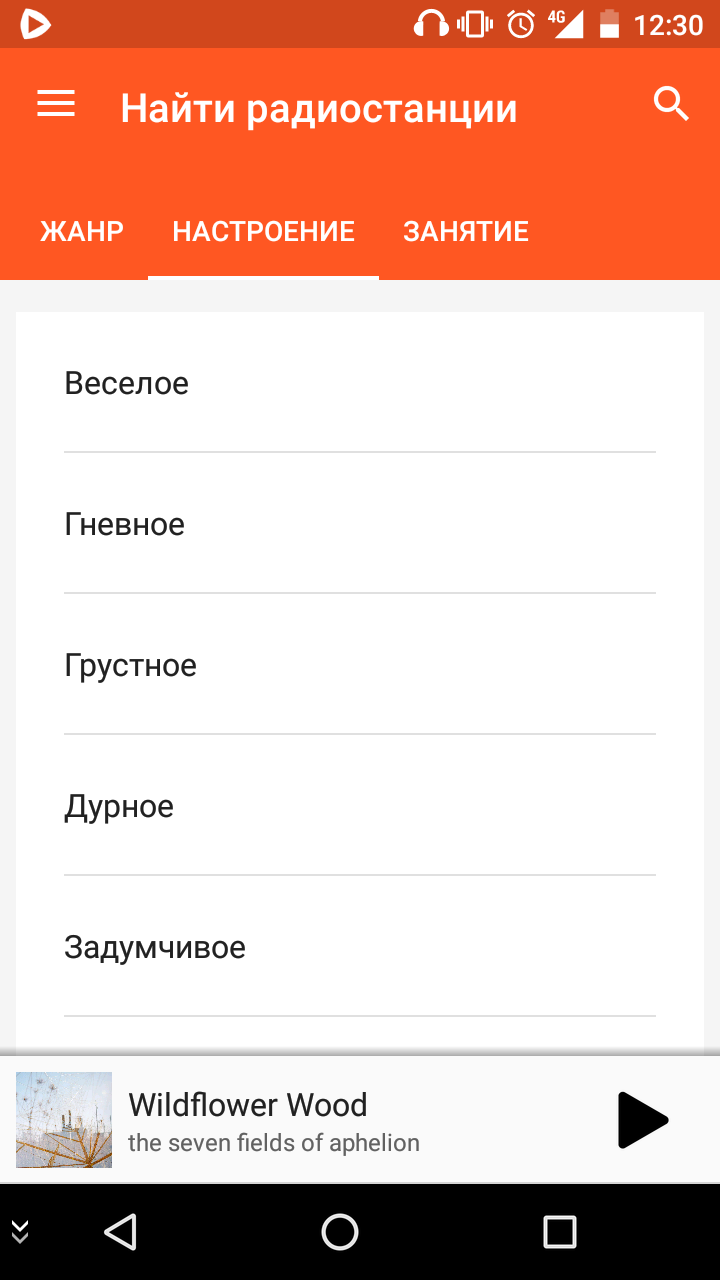Switch to the ЗАНЯТИЕ tab
720x1280 pixels.
(x=466, y=232)
